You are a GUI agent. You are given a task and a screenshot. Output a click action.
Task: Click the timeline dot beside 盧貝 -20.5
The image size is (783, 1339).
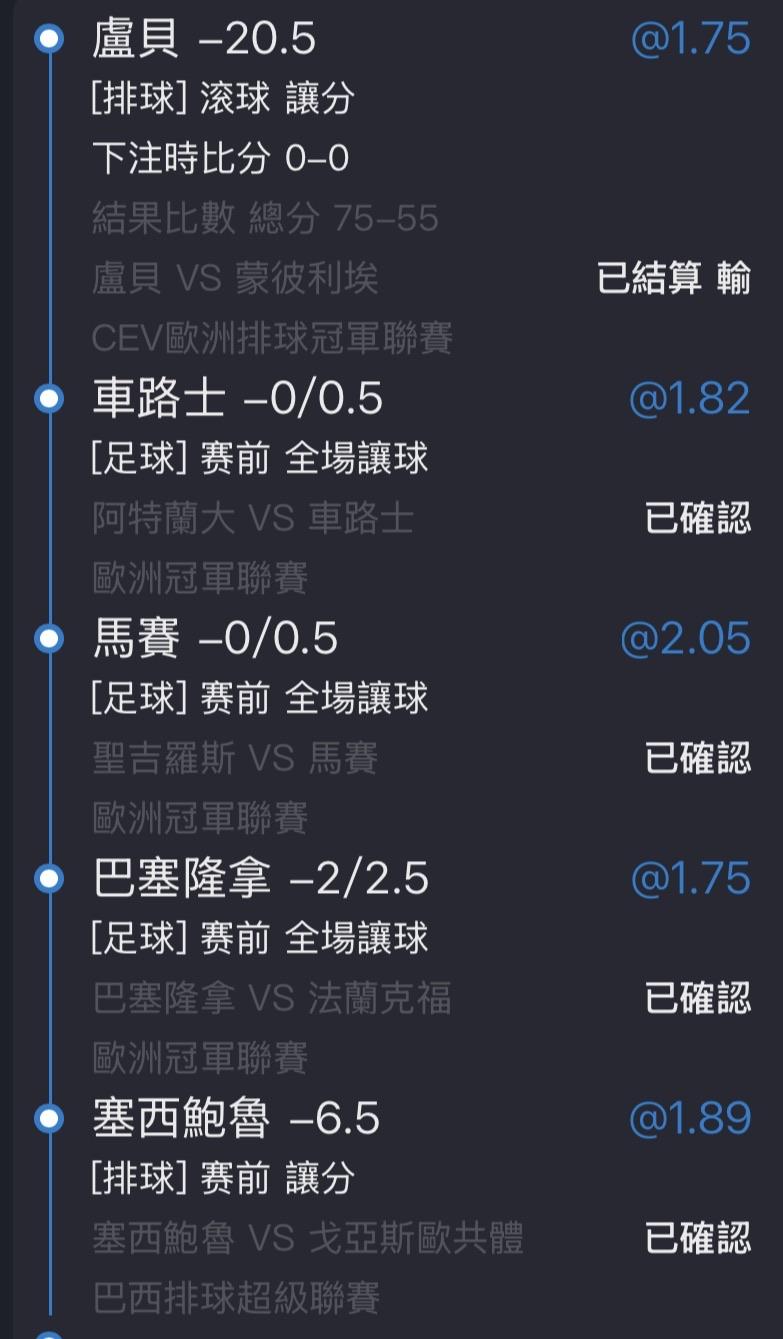click(x=48, y=39)
